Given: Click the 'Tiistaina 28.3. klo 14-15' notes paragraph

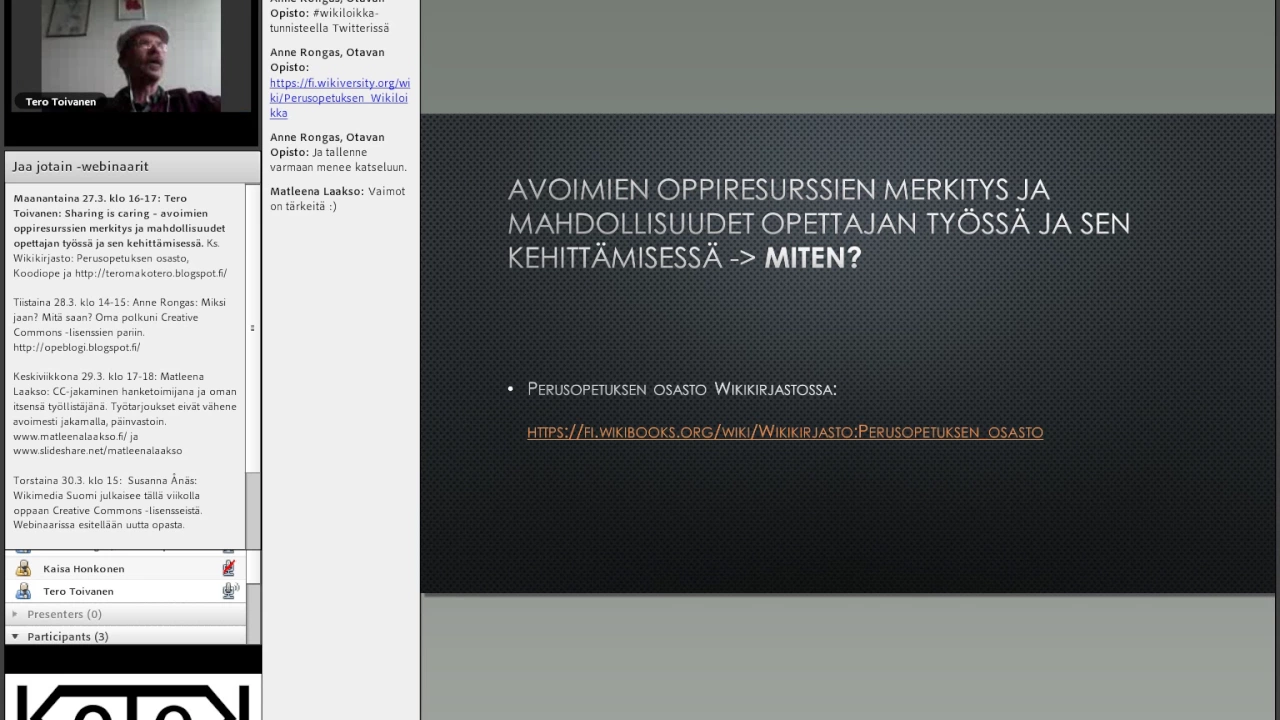Looking at the screenshot, I should tap(122, 325).
